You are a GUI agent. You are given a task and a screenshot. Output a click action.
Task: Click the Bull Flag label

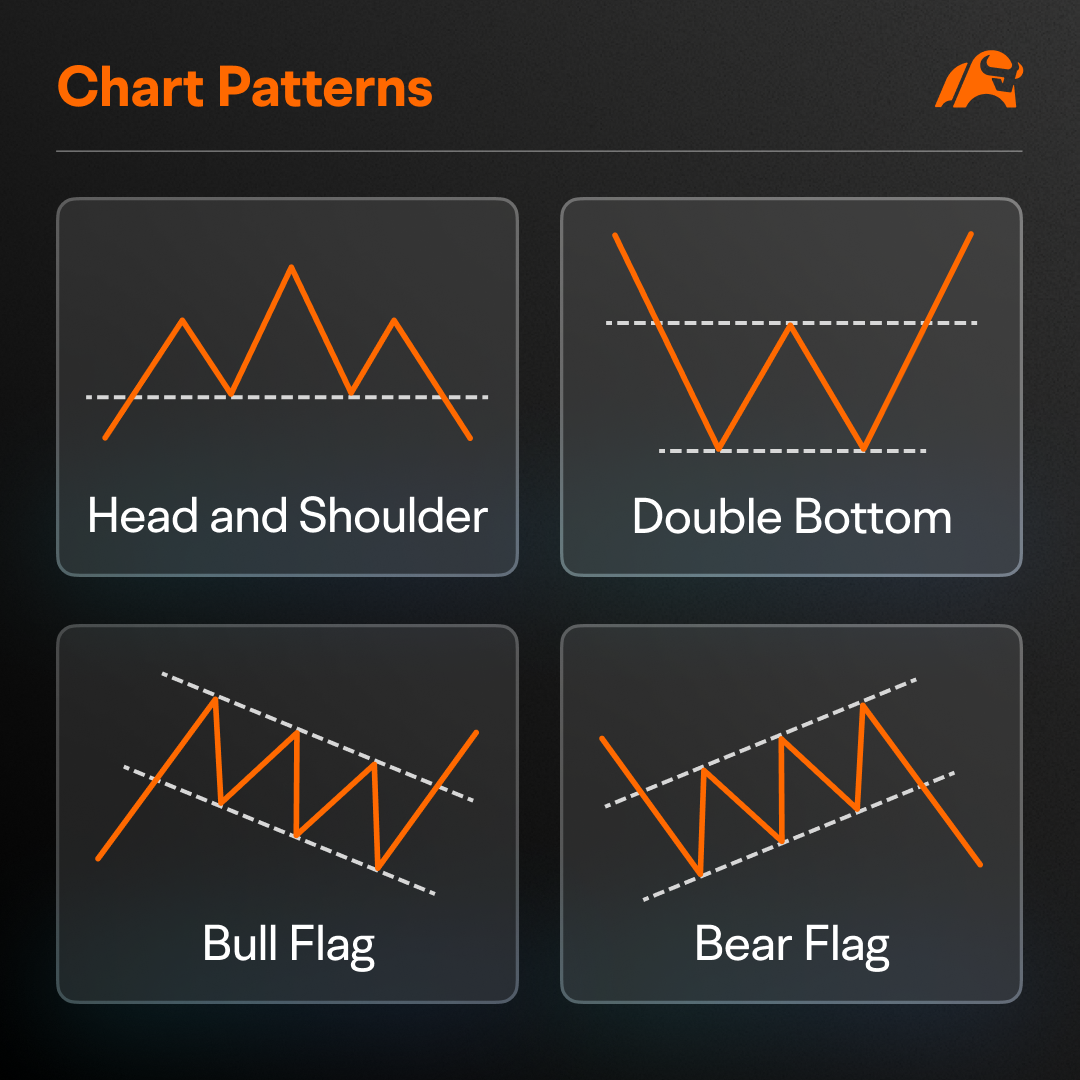(x=289, y=946)
